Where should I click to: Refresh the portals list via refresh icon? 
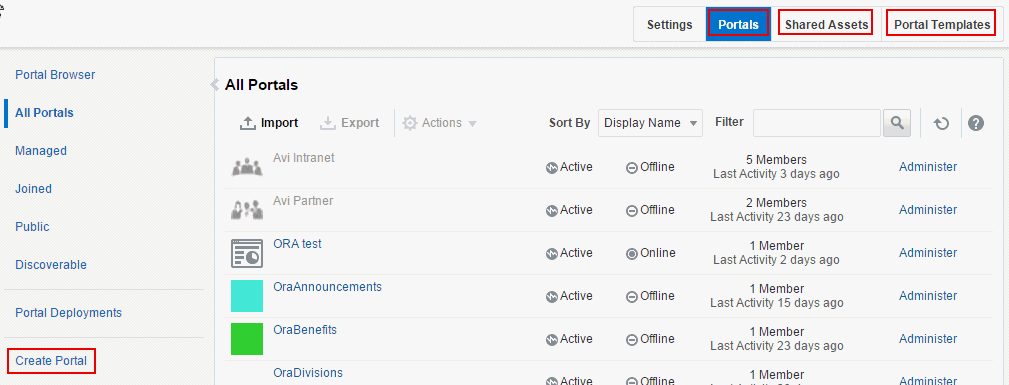(x=941, y=123)
